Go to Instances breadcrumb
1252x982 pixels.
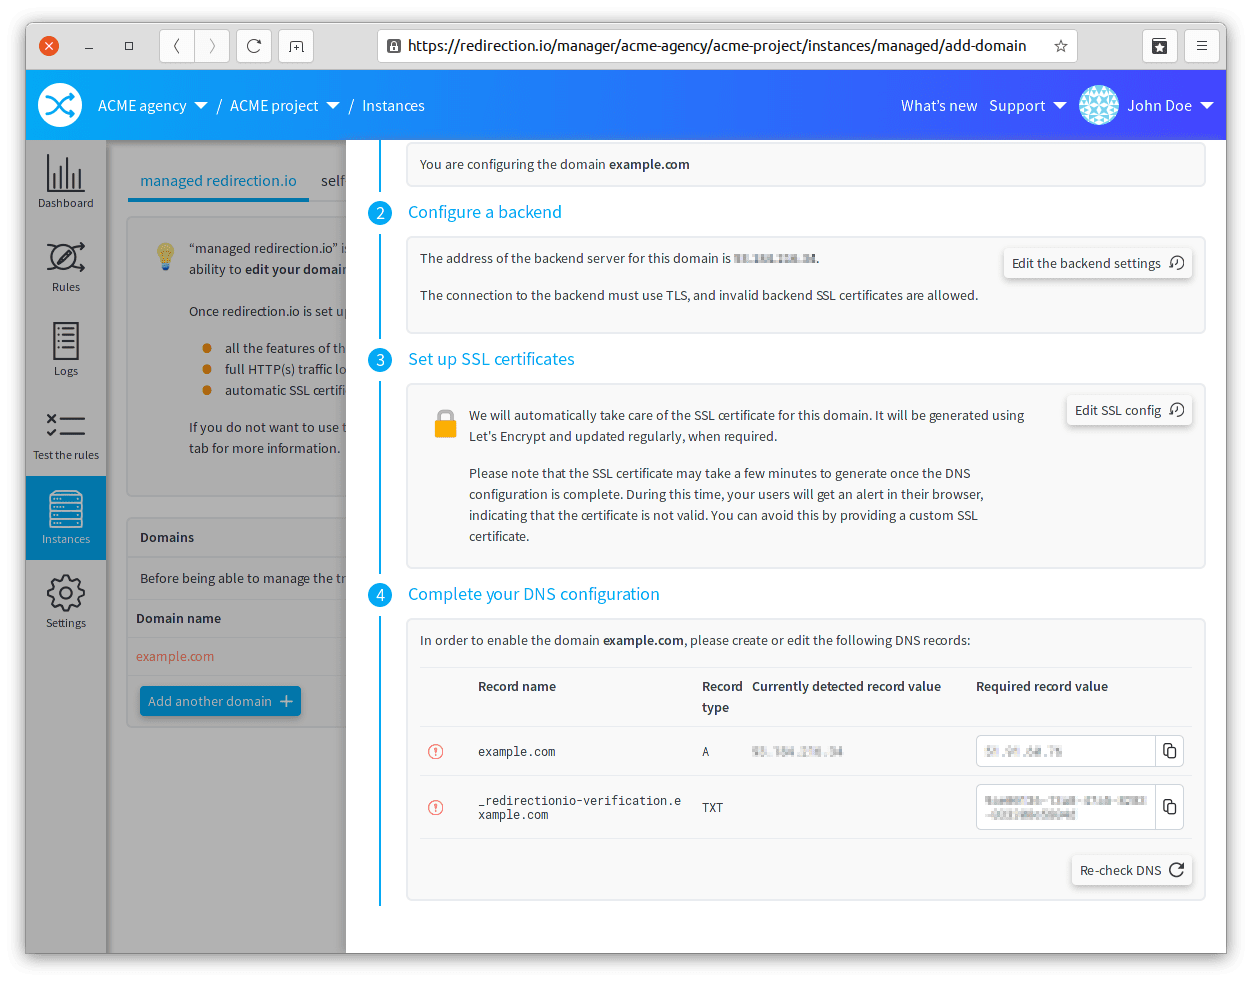tap(393, 106)
